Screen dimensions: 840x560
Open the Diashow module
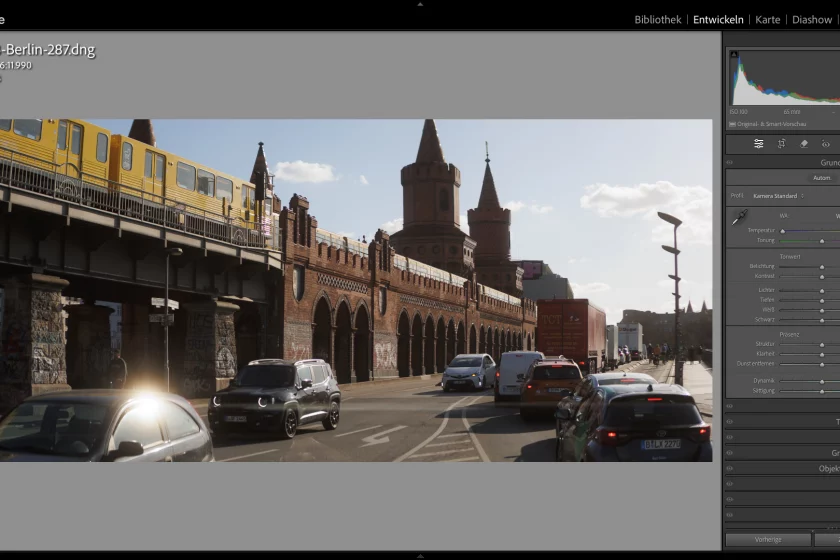[x=812, y=20]
